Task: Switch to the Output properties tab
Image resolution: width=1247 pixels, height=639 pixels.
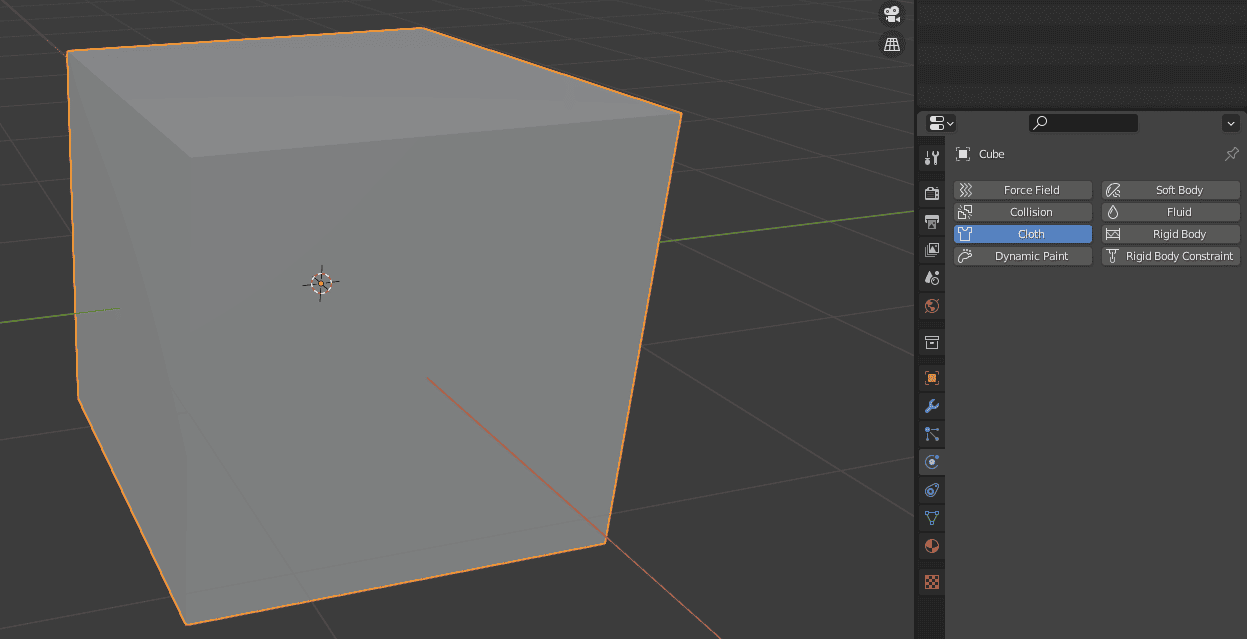Action: 931,220
